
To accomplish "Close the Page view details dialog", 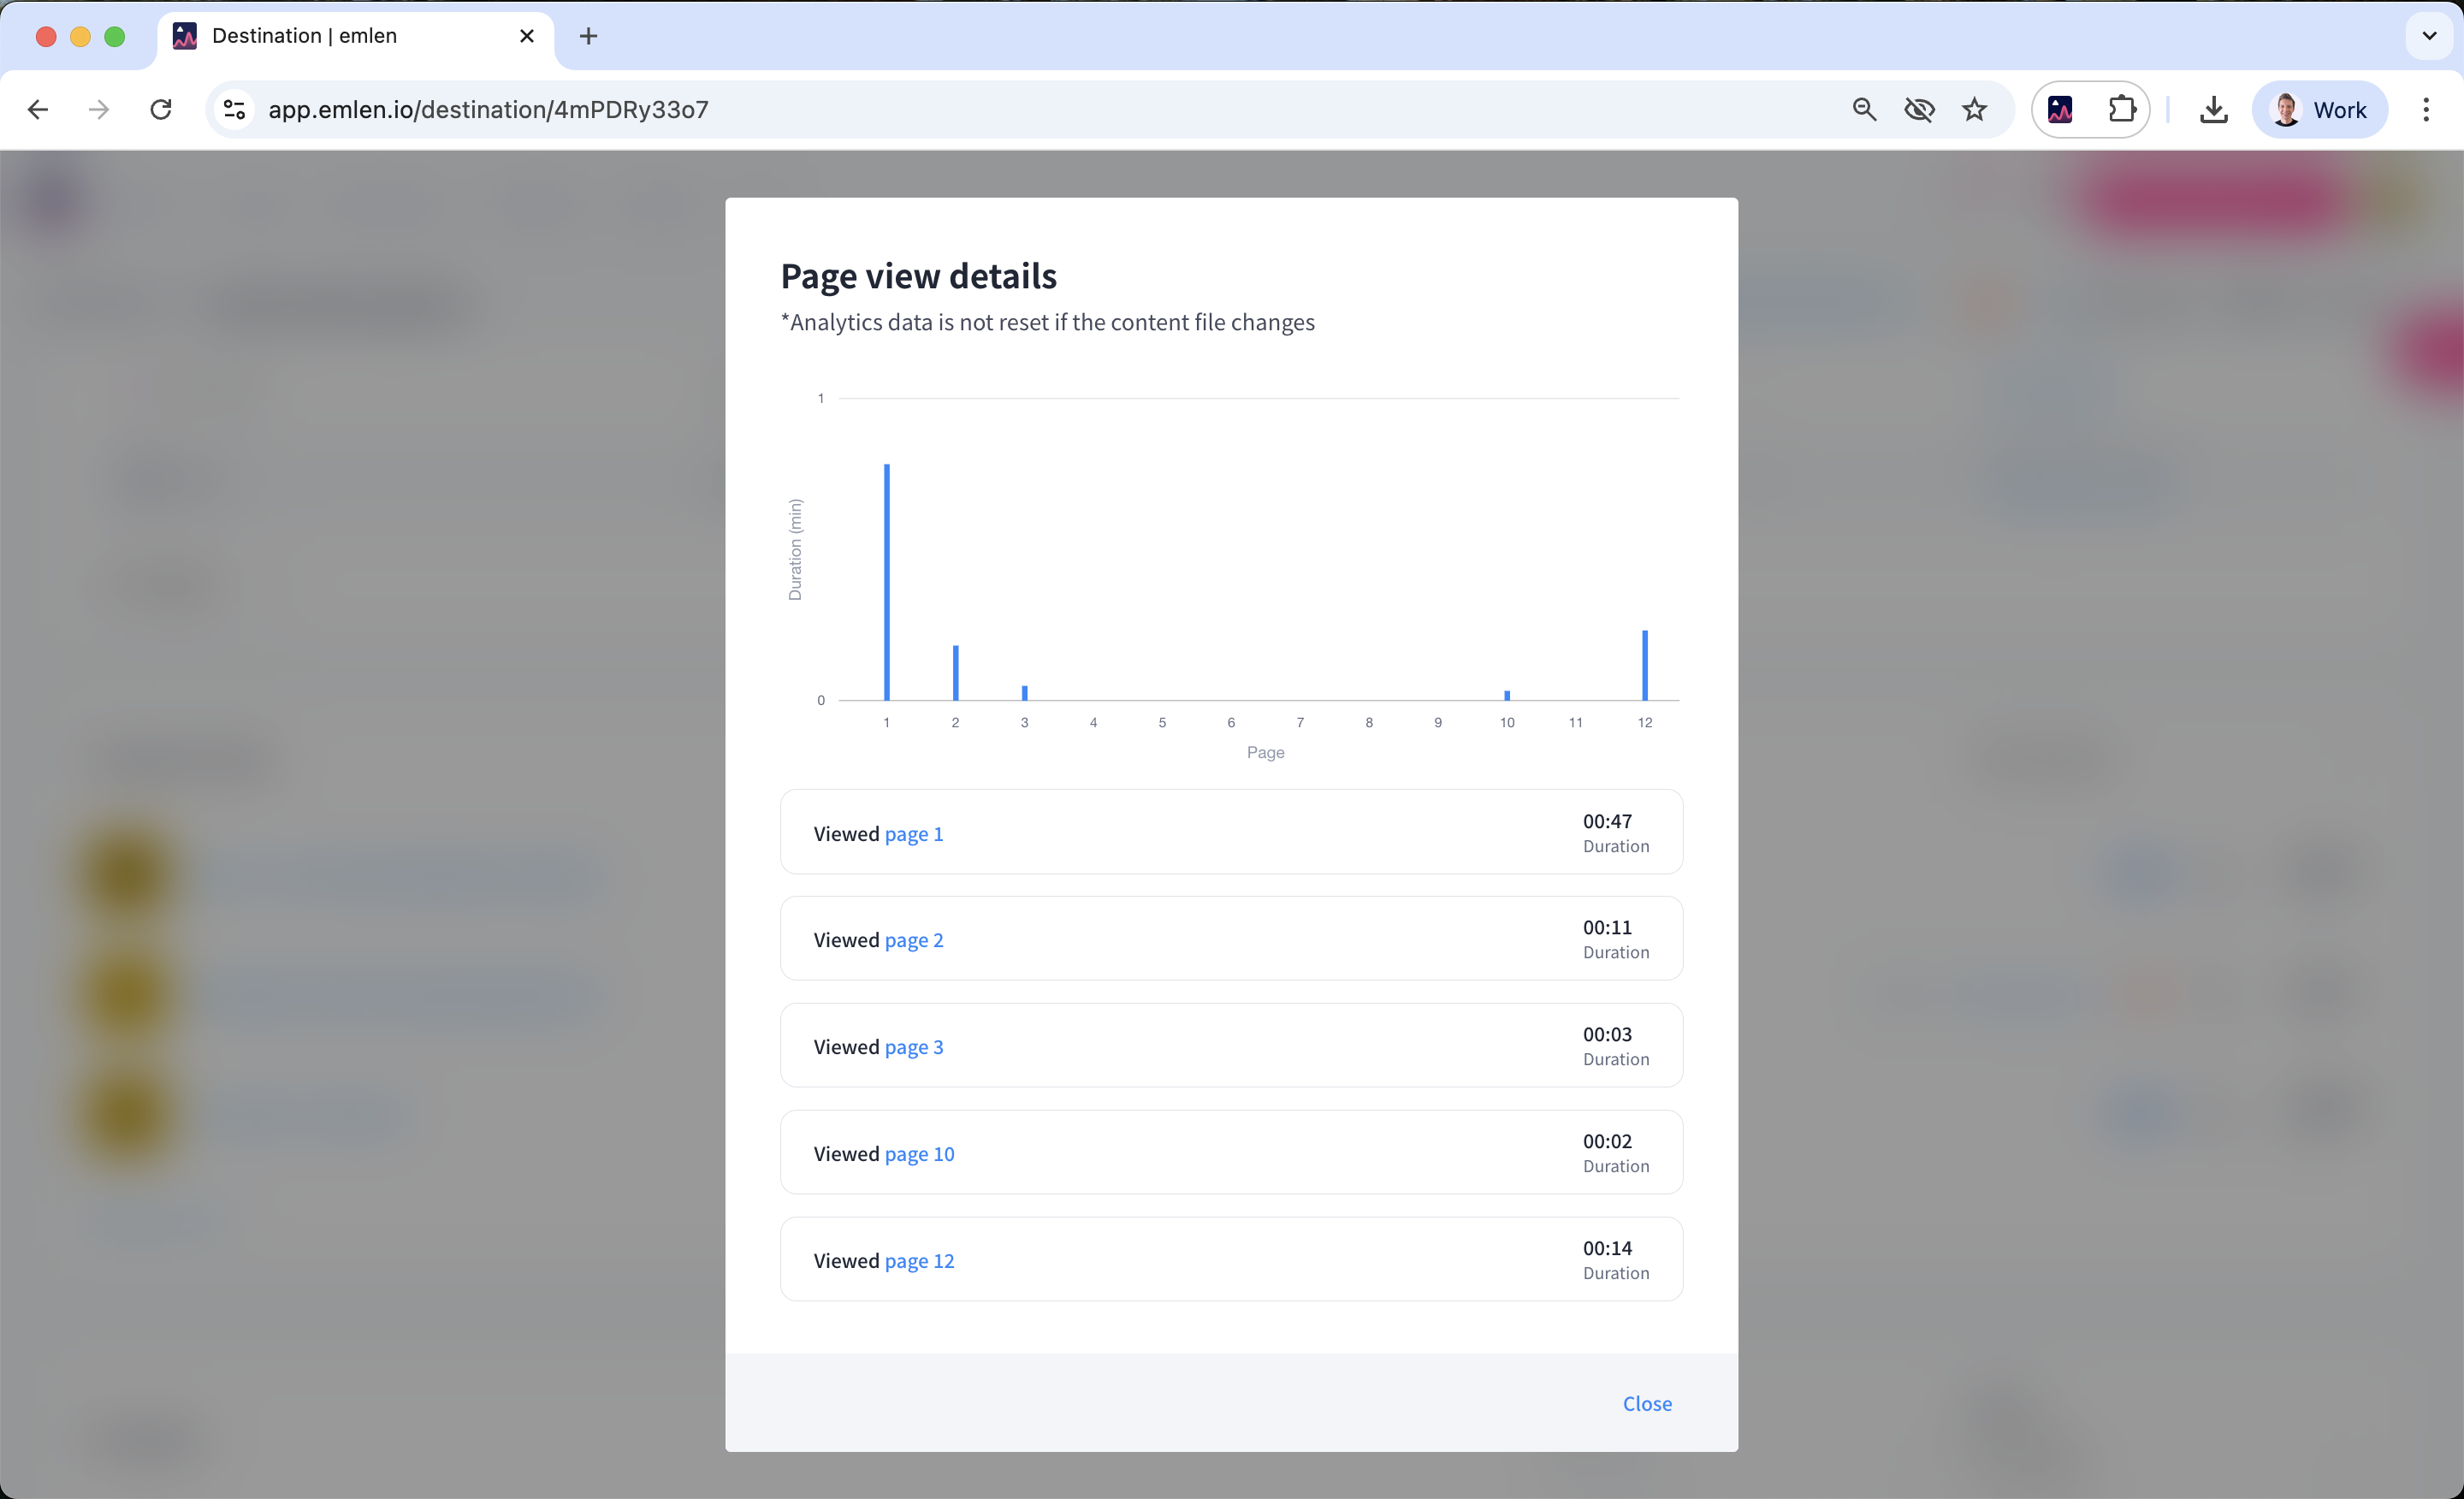I will click(1646, 1403).
